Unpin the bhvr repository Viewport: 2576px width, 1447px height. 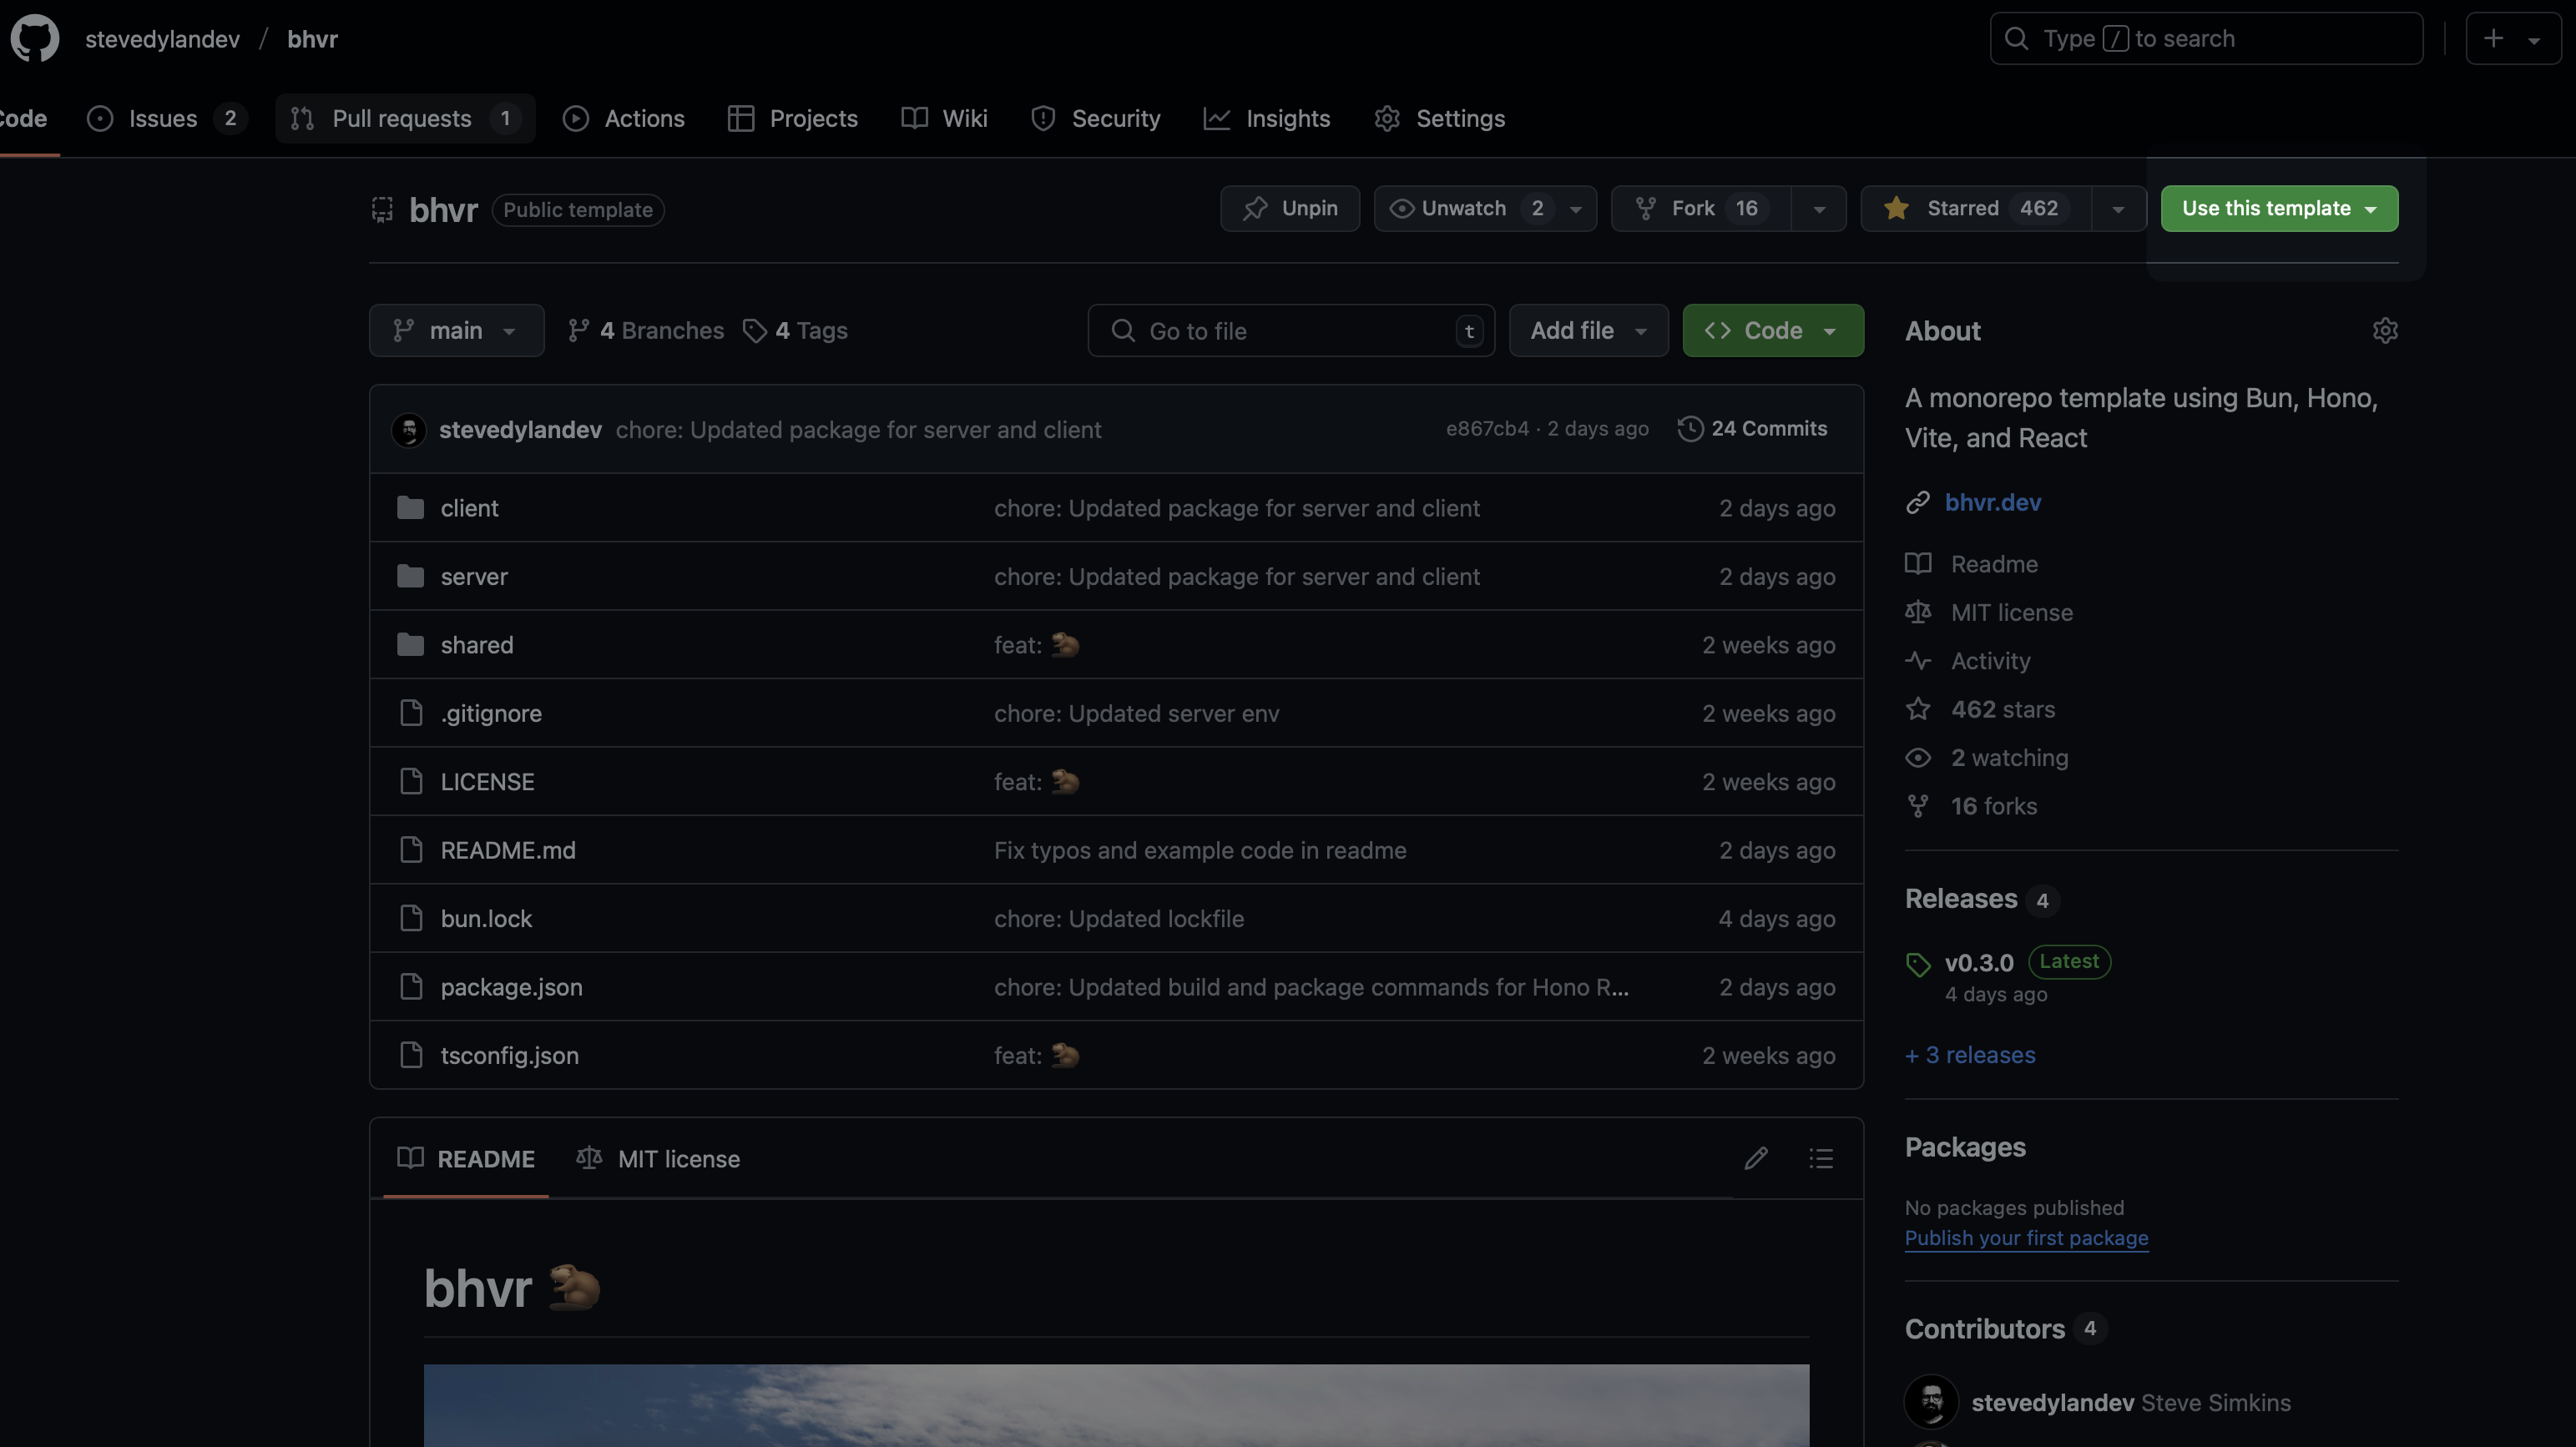coord(1290,208)
